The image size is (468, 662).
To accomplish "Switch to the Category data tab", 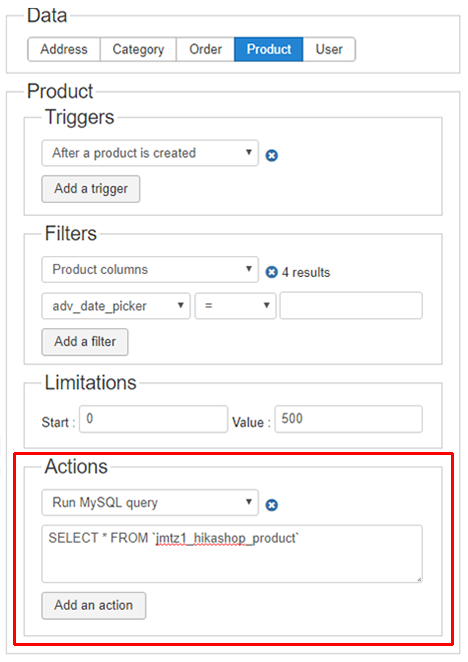I will coord(138,49).
